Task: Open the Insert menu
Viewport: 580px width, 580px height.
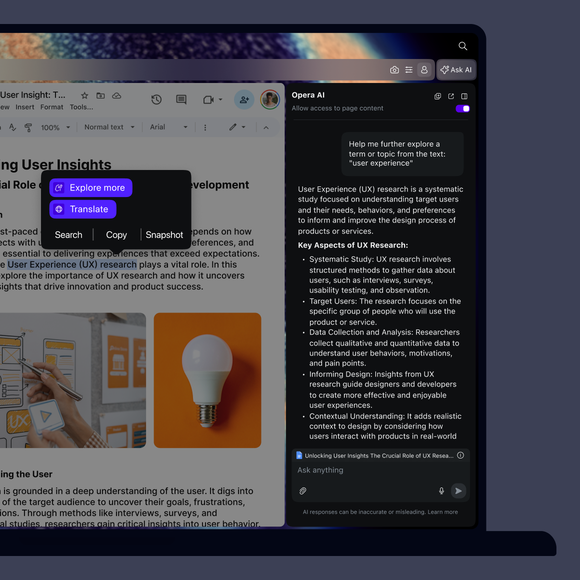Action: [x=25, y=107]
